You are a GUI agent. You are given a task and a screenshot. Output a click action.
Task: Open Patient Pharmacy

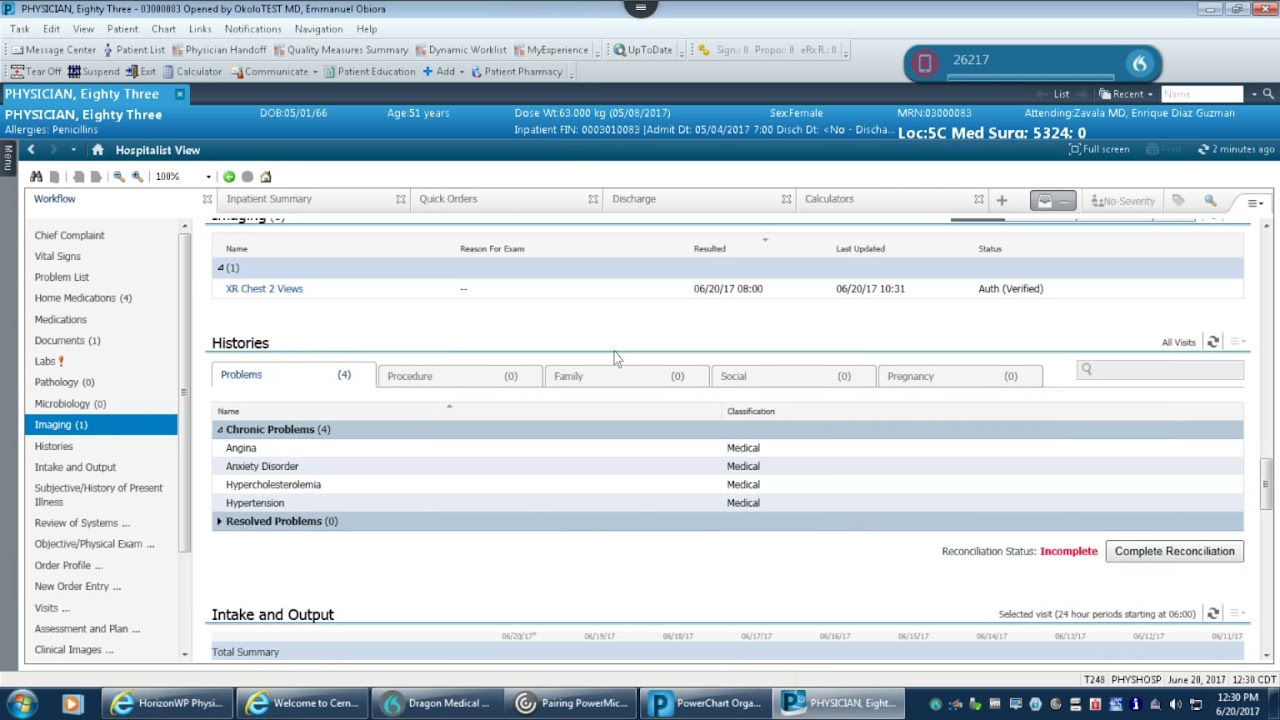[516, 71]
